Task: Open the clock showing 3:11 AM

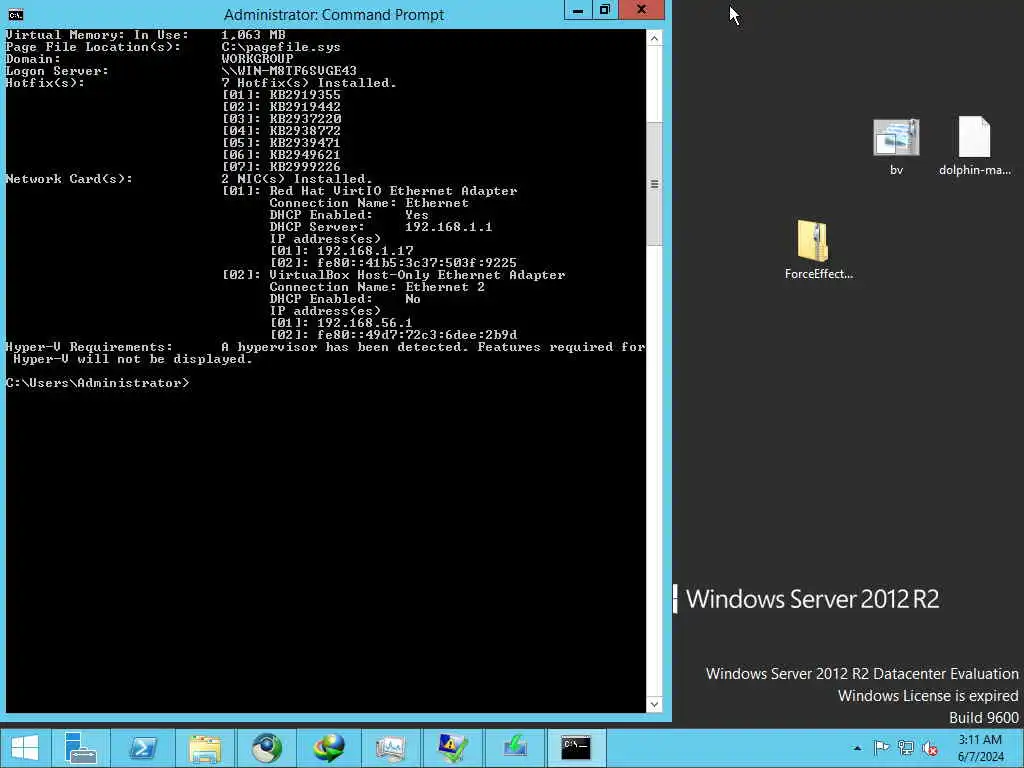Action: [x=980, y=748]
